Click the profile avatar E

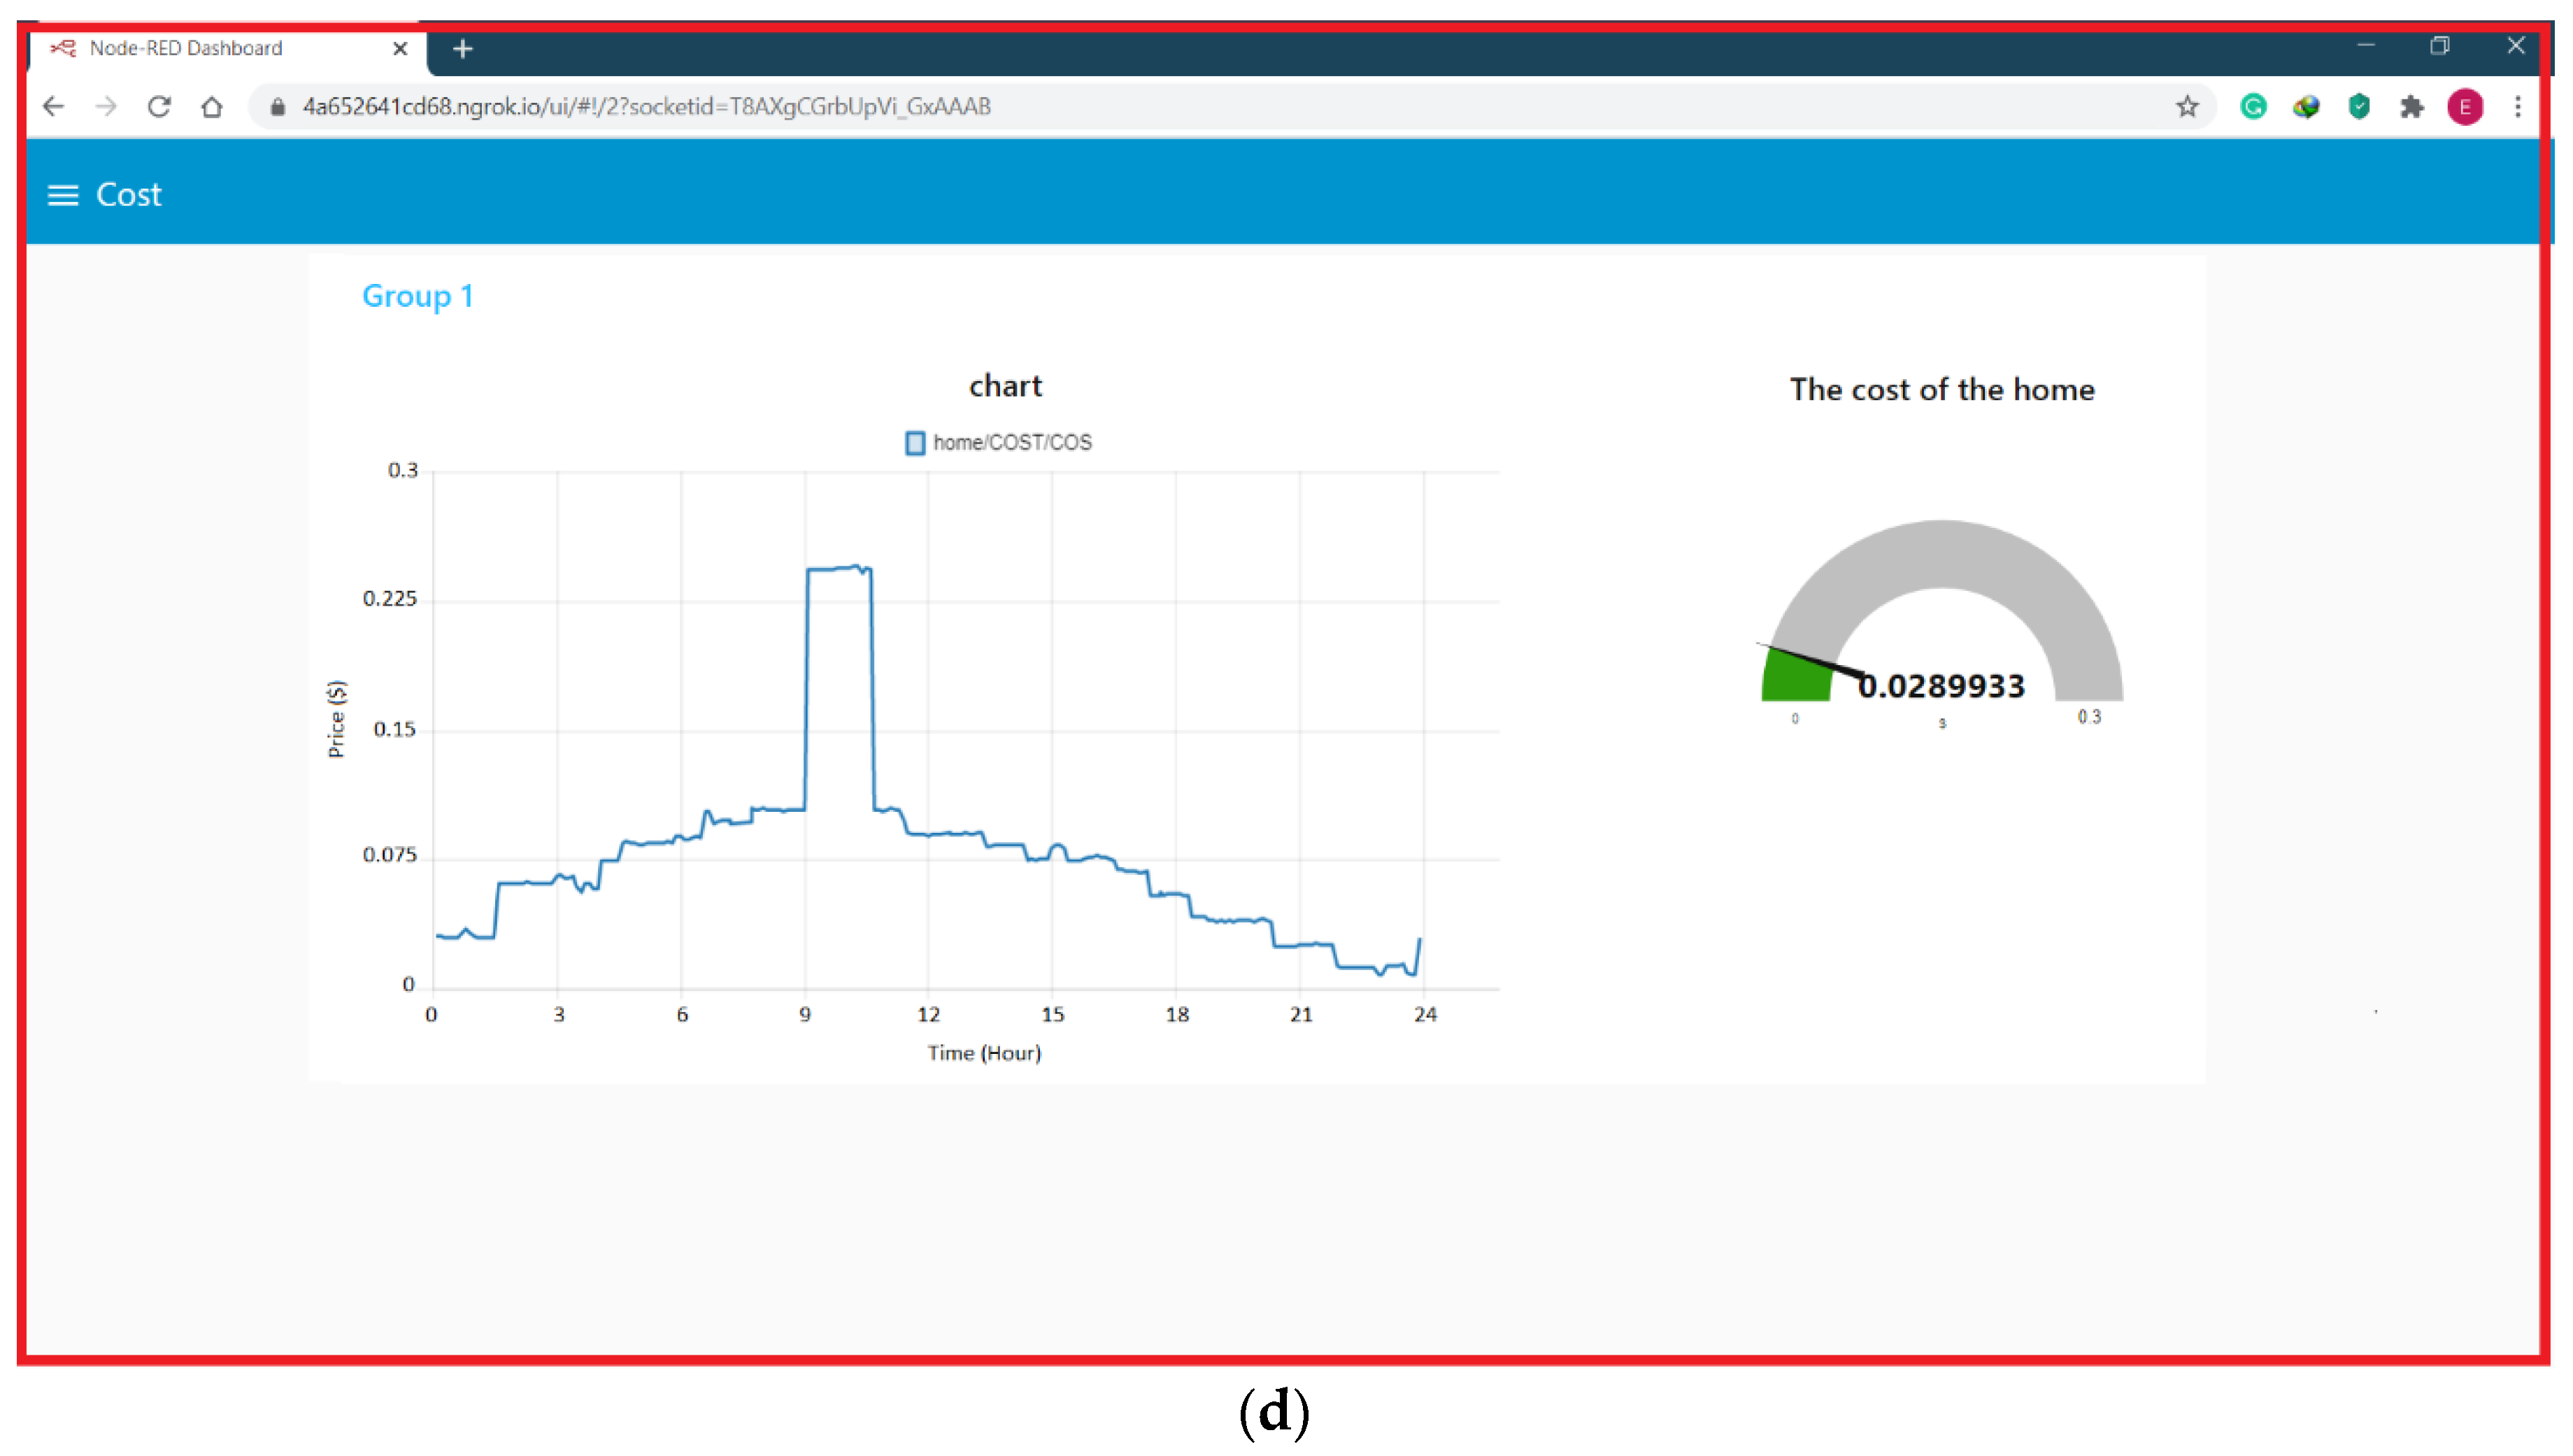click(x=2465, y=106)
